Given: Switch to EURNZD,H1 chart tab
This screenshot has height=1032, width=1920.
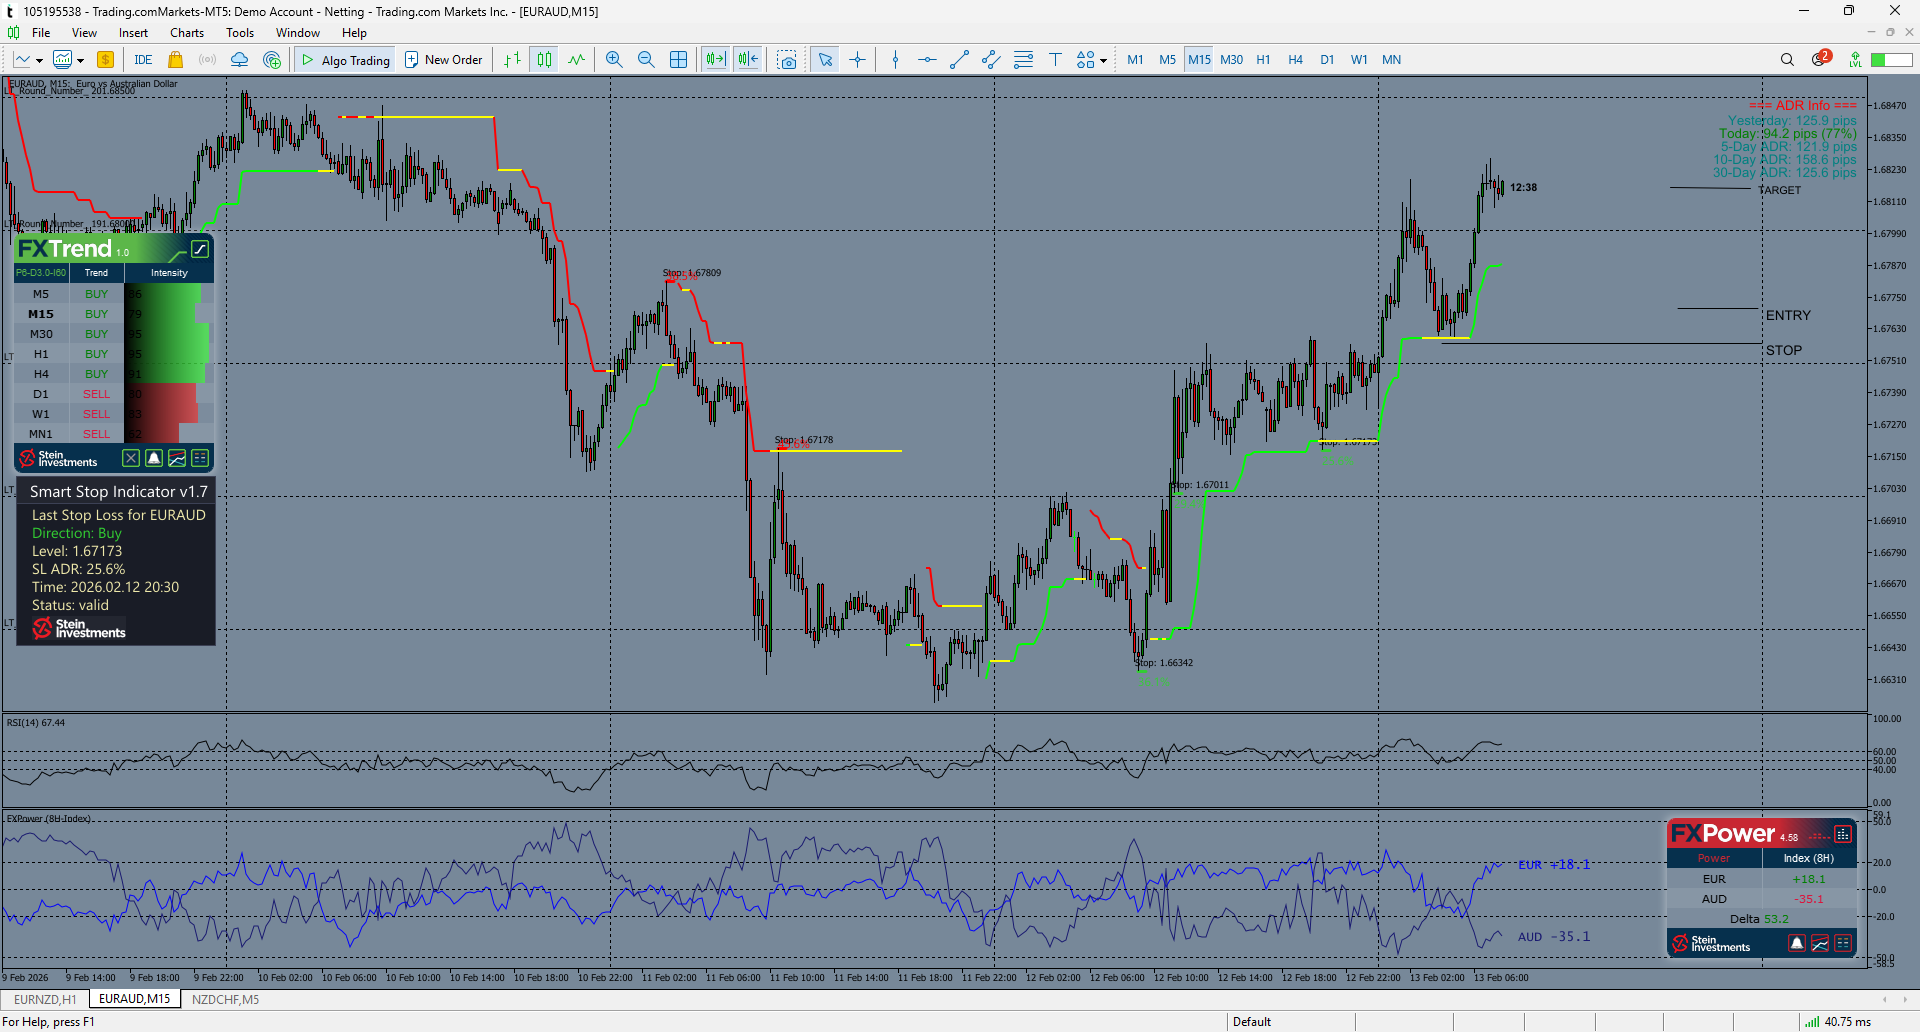Looking at the screenshot, I should pyautogui.click(x=45, y=999).
